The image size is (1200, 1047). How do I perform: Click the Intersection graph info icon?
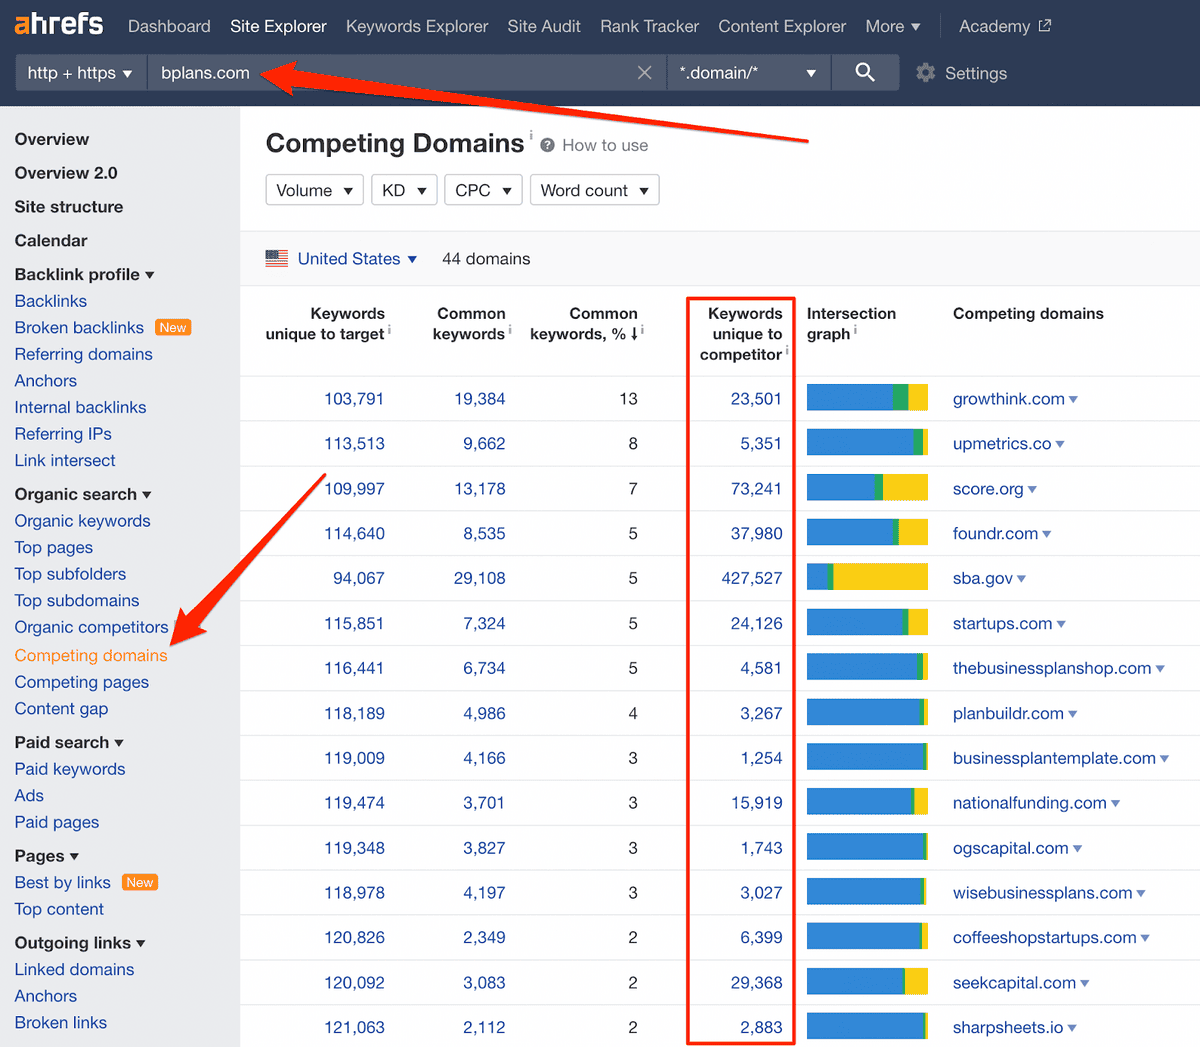[855, 330]
